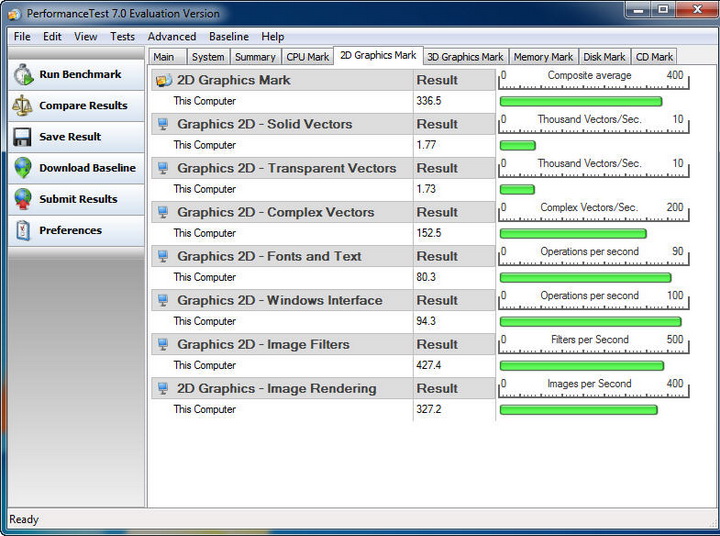Select the Graphics 2D - Transparent Vectors heading
The image size is (720, 536).
tap(287, 168)
